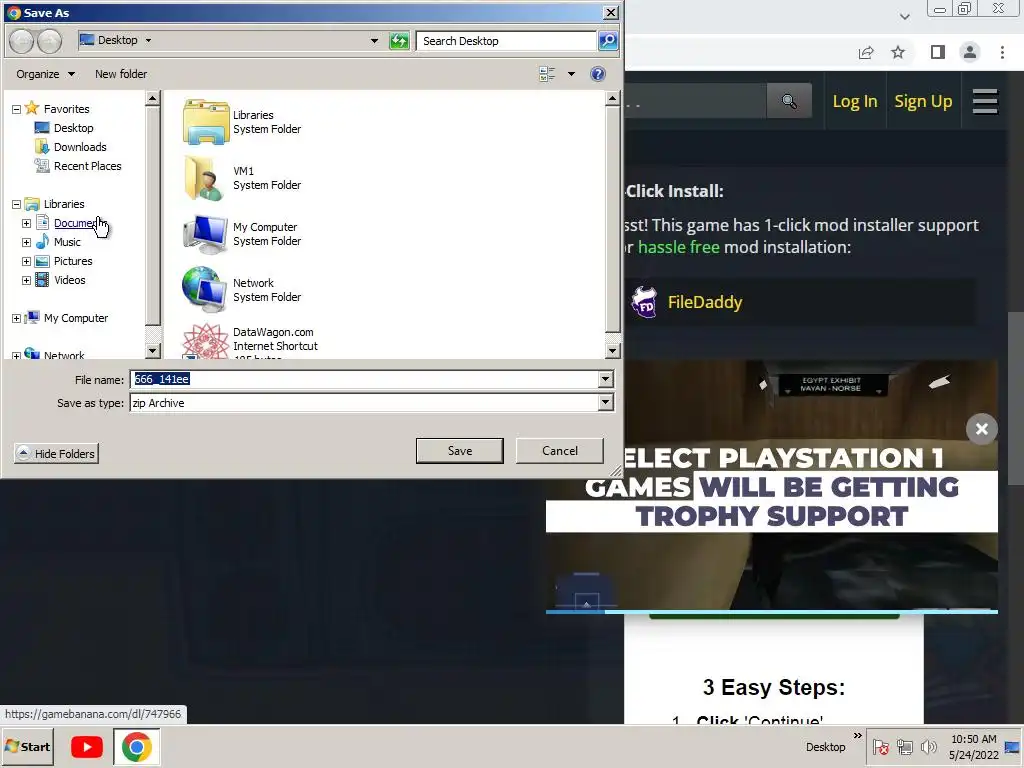The height and width of the screenshot is (768, 1024).
Task: Expand the Videos library node
Action: (26, 280)
